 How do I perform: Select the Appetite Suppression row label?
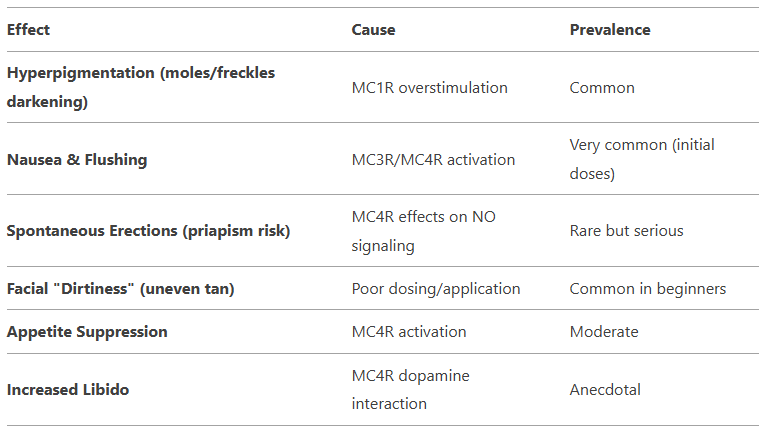pos(87,332)
